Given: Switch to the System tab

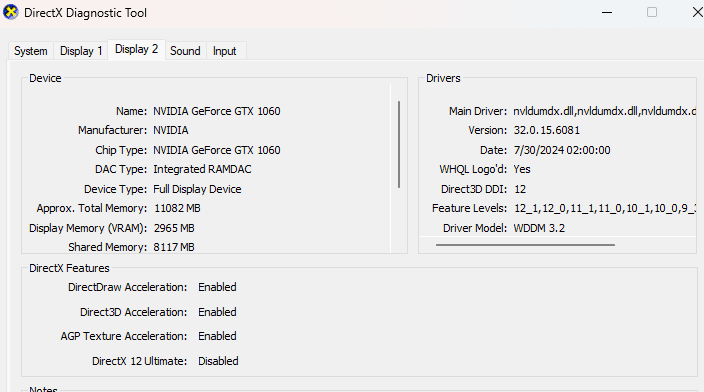Looking at the screenshot, I should 31,51.
